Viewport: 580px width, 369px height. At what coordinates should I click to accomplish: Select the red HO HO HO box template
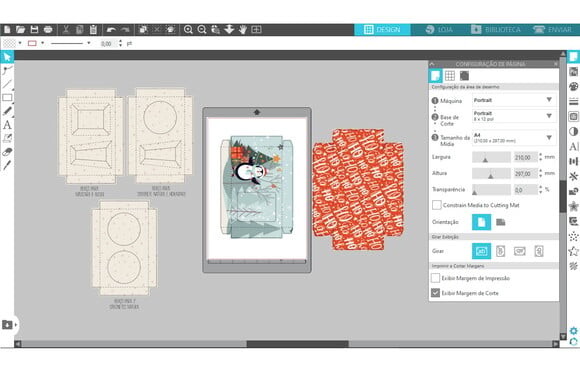click(x=358, y=189)
